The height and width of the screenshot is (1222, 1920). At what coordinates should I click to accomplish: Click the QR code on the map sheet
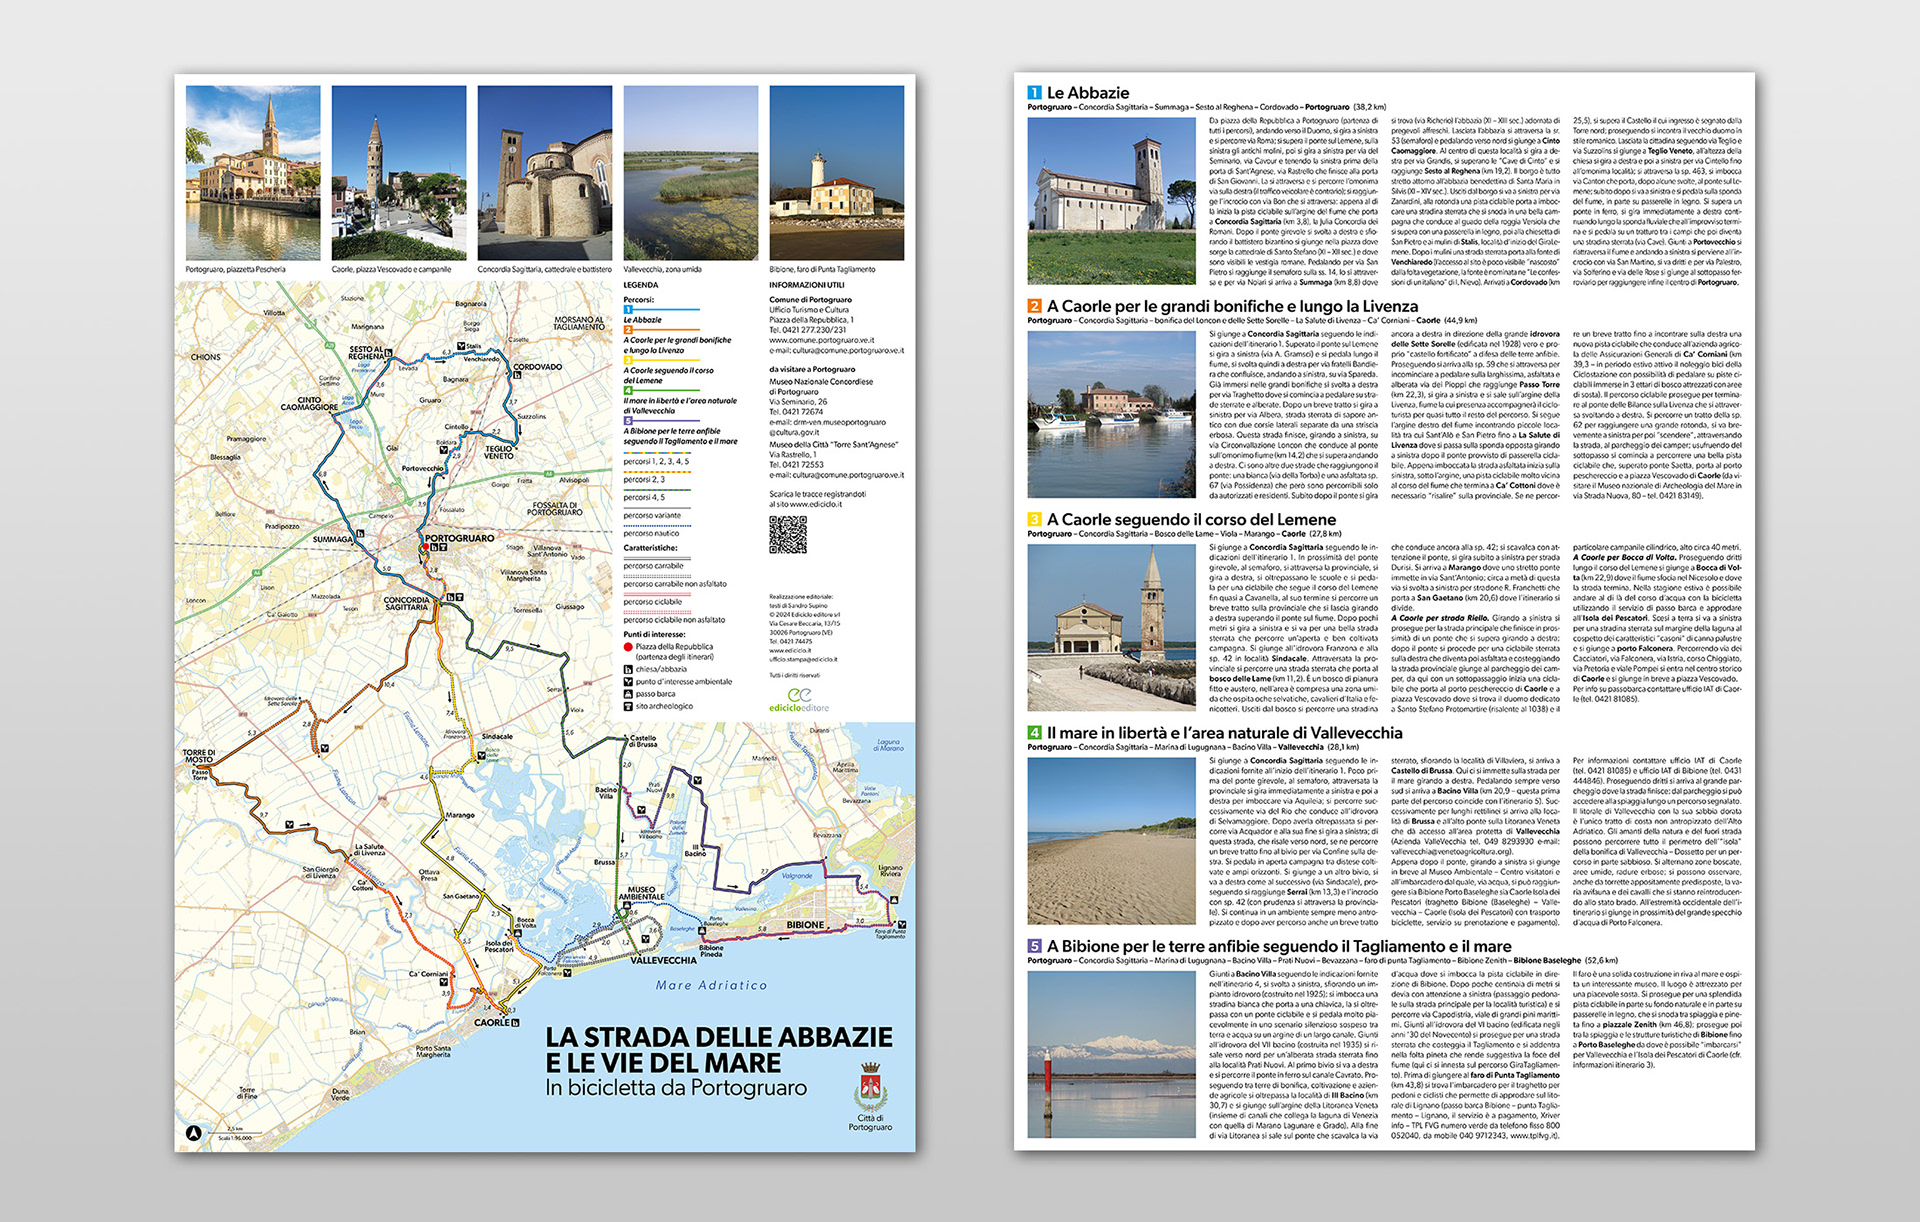coord(787,535)
